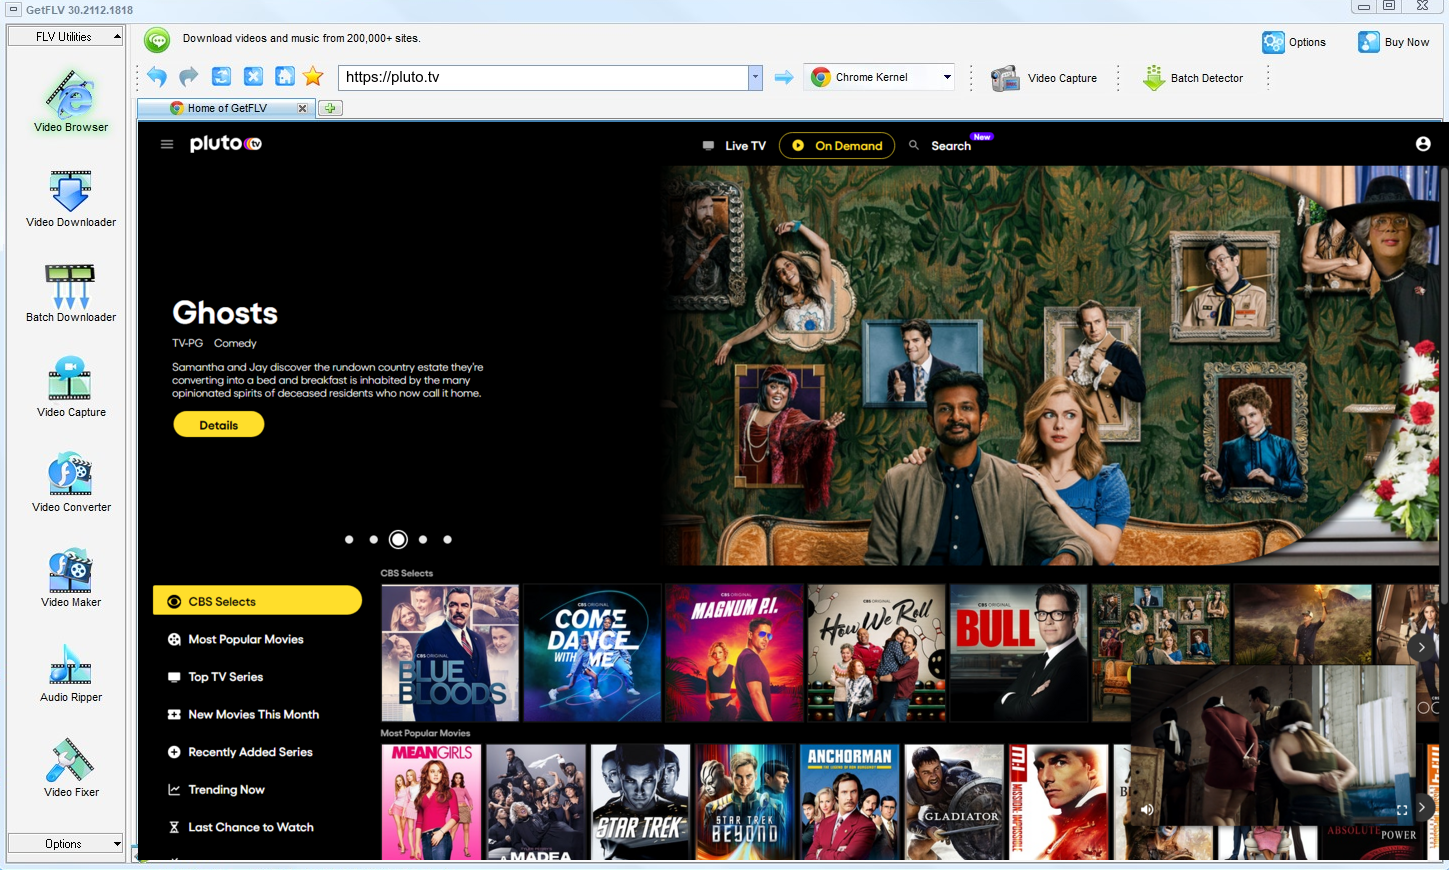Select the fifth carousel dot

coord(447,539)
